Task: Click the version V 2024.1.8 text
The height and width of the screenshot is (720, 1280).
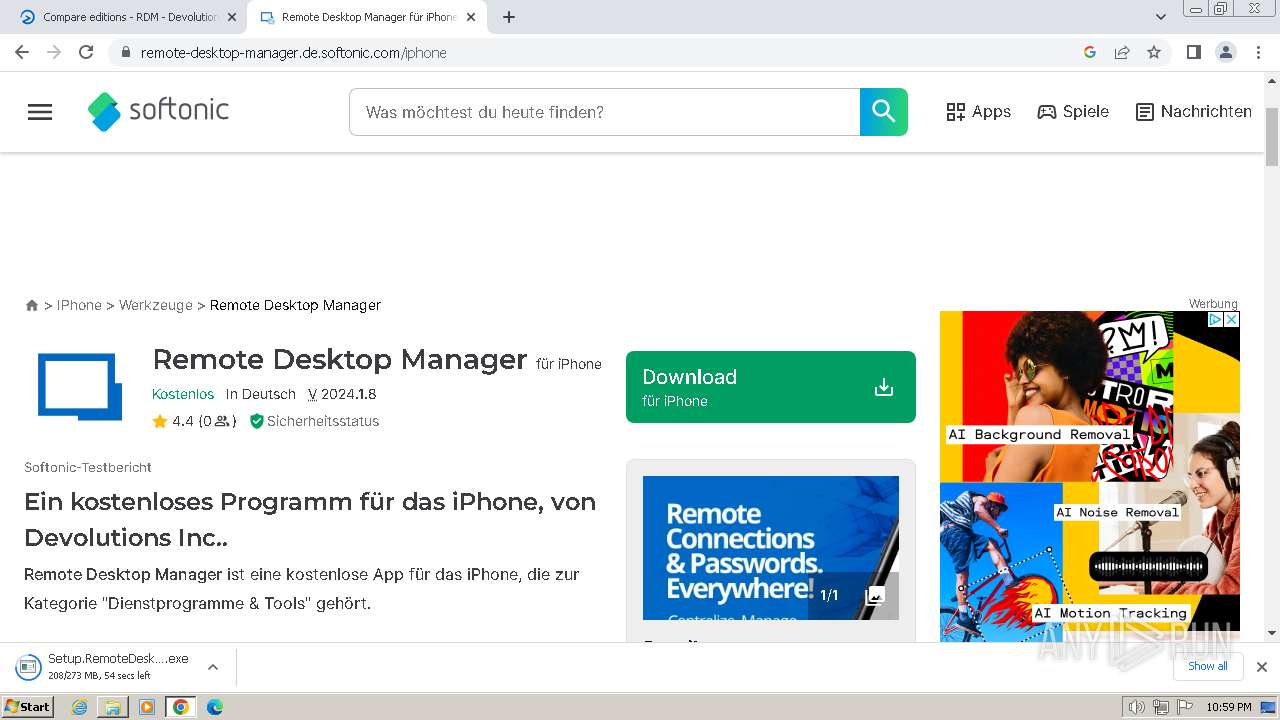Action: coord(342,394)
